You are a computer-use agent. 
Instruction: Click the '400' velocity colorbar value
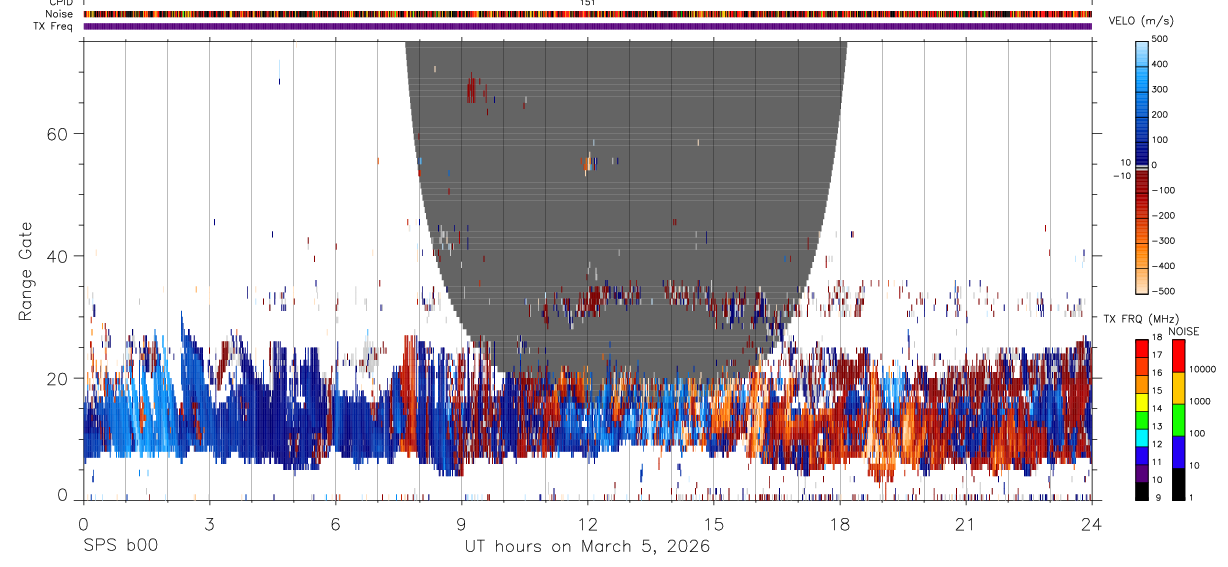1160,64
